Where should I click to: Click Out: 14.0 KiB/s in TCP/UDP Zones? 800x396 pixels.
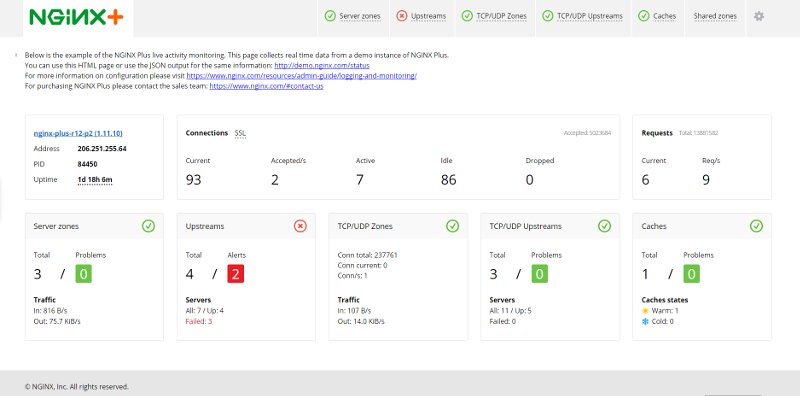(x=361, y=321)
